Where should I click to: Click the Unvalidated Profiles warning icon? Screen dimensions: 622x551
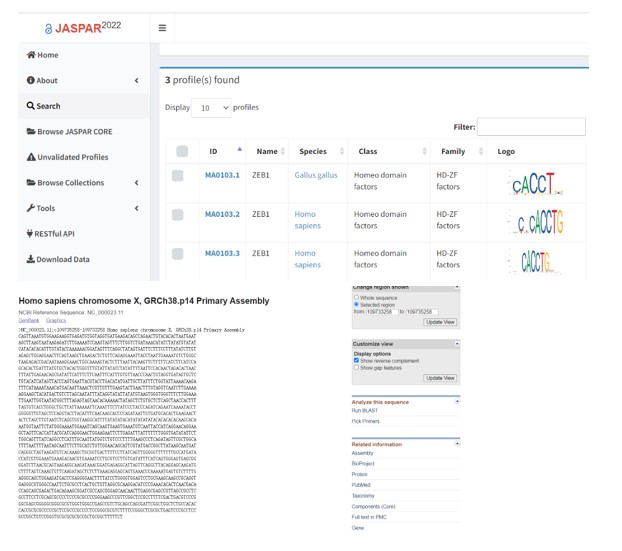(31, 157)
